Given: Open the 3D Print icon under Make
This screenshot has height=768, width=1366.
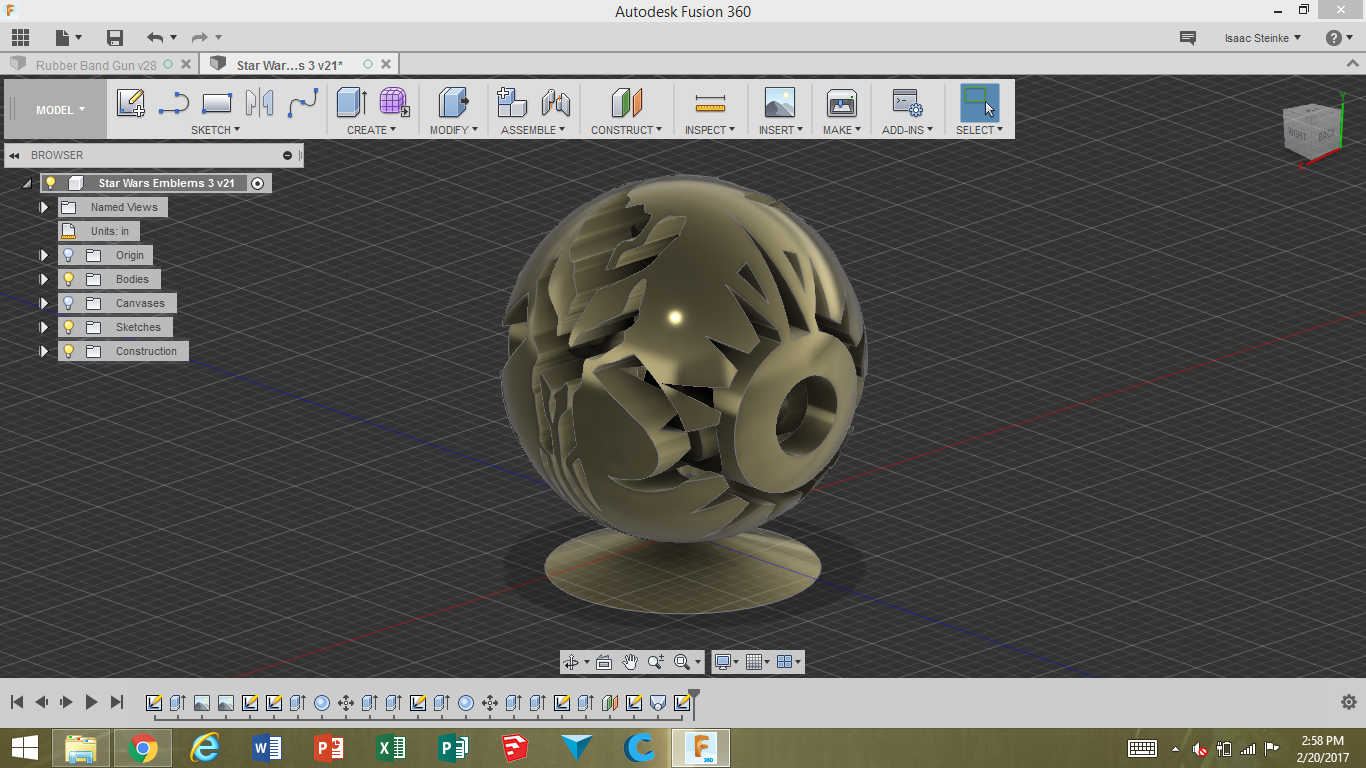Looking at the screenshot, I should click(842, 102).
